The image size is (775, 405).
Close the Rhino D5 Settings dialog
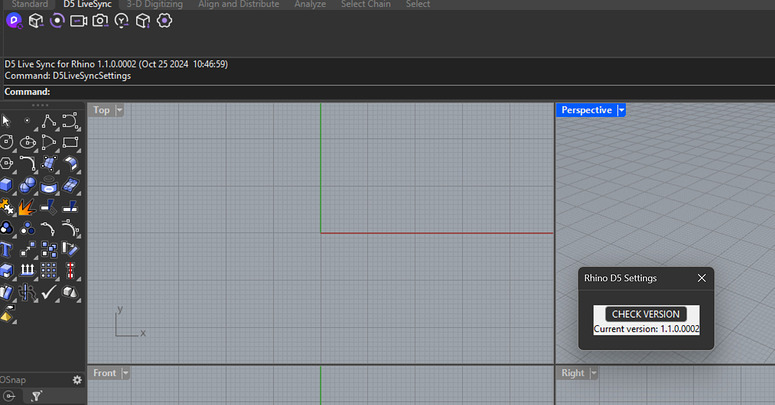pyautogui.click(x=701, y=278)
